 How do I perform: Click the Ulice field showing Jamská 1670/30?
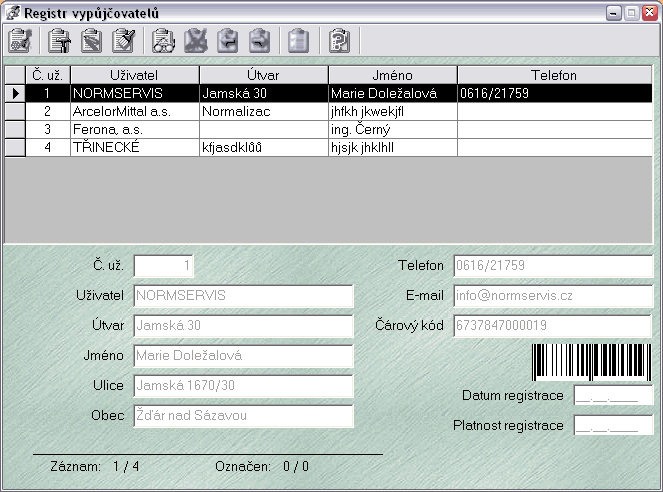tap(243, 386)
